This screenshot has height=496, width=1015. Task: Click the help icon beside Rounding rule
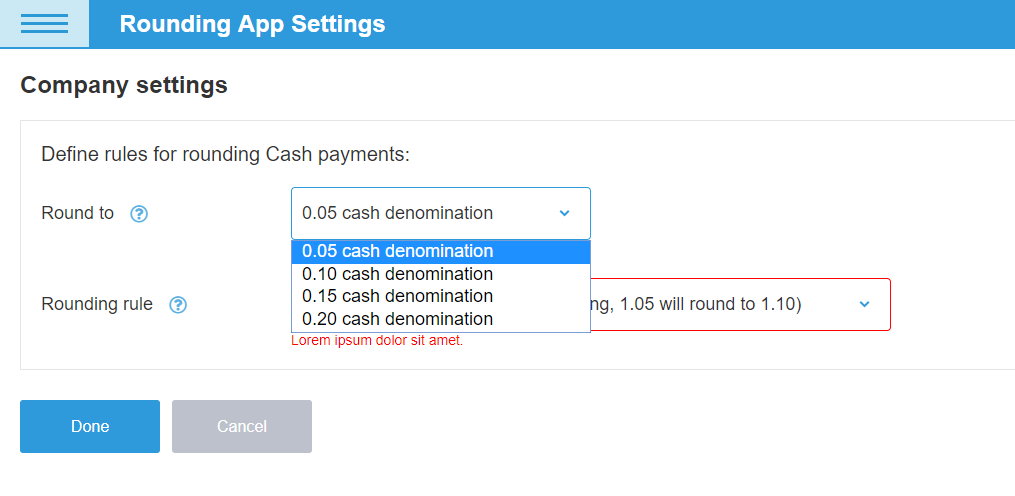pyautogui.click(x=178, y=305)
